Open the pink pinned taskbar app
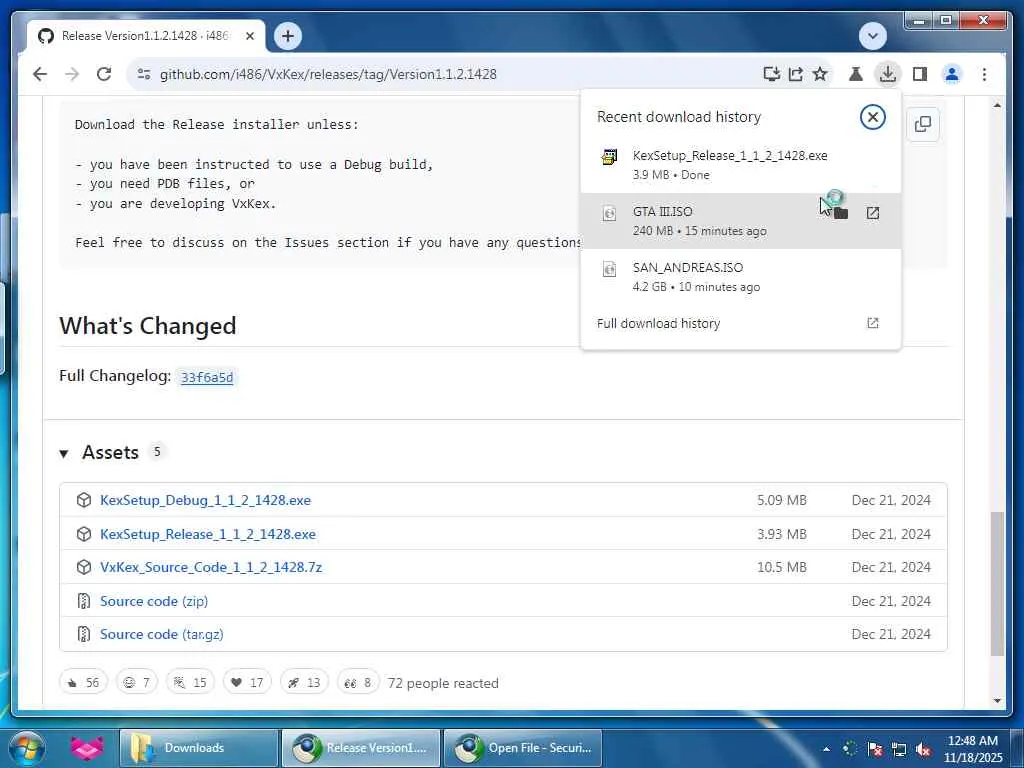This screenshot has height=768, width=1024. click(88, 748)
